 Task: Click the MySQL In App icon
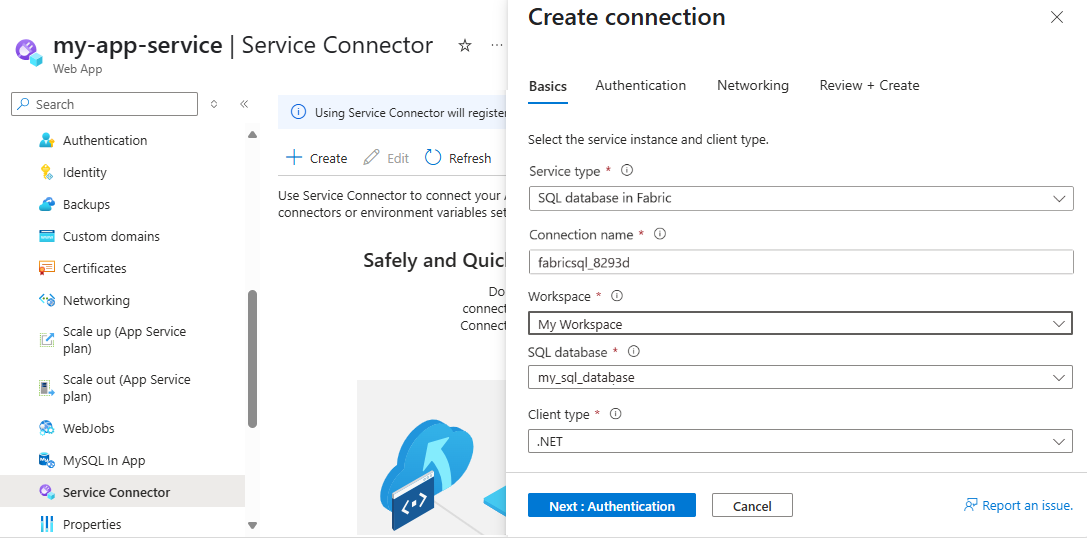pyautogui.click(x=46, y=460)
